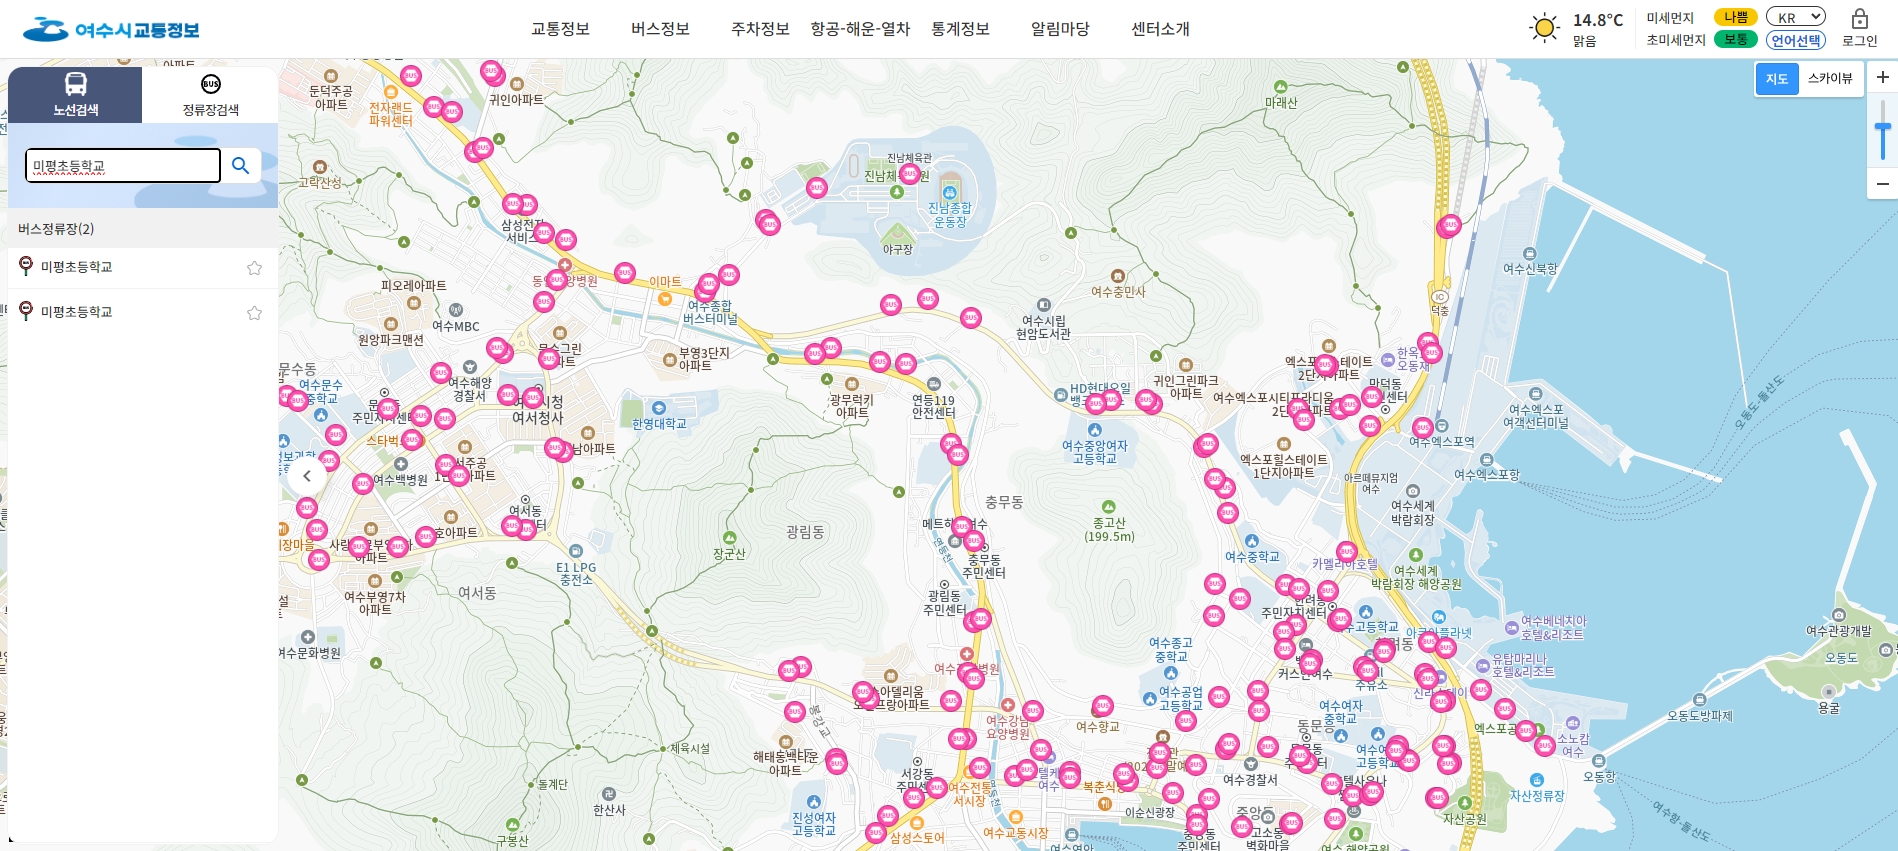Click the bus stop marker at 카멜리아호텔
The width and height of the screenshot is (1898, 851).
coord(1347,551)
